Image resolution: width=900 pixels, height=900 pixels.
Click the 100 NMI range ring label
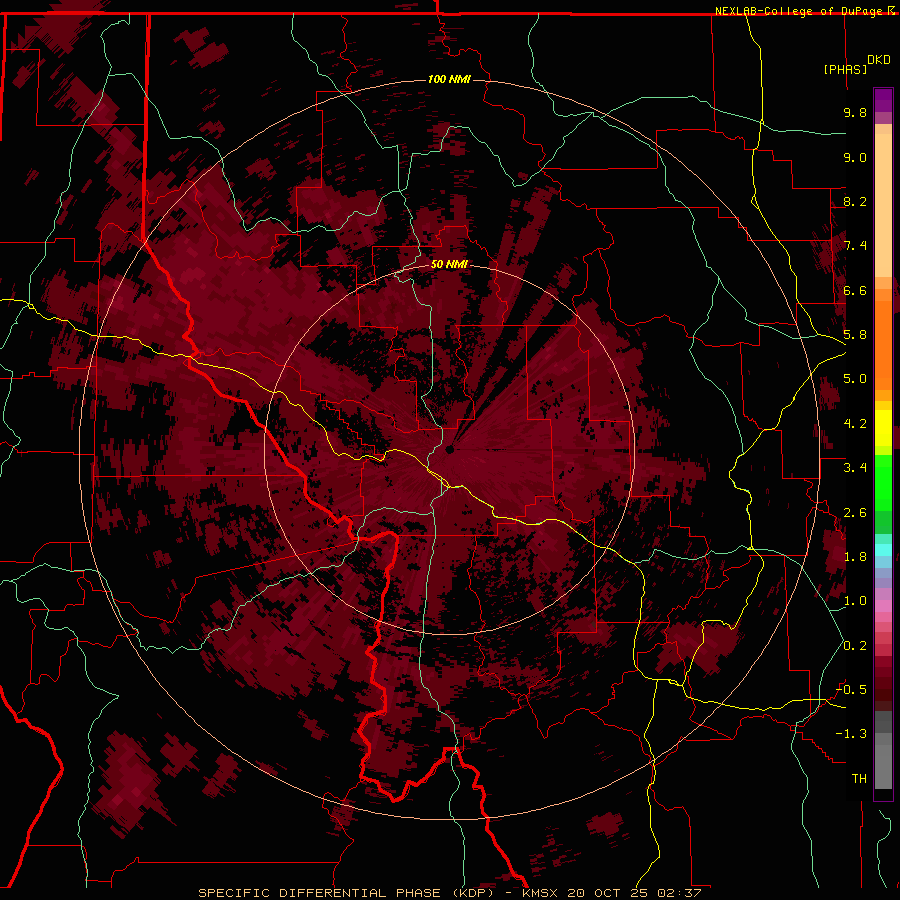point(449,79)
